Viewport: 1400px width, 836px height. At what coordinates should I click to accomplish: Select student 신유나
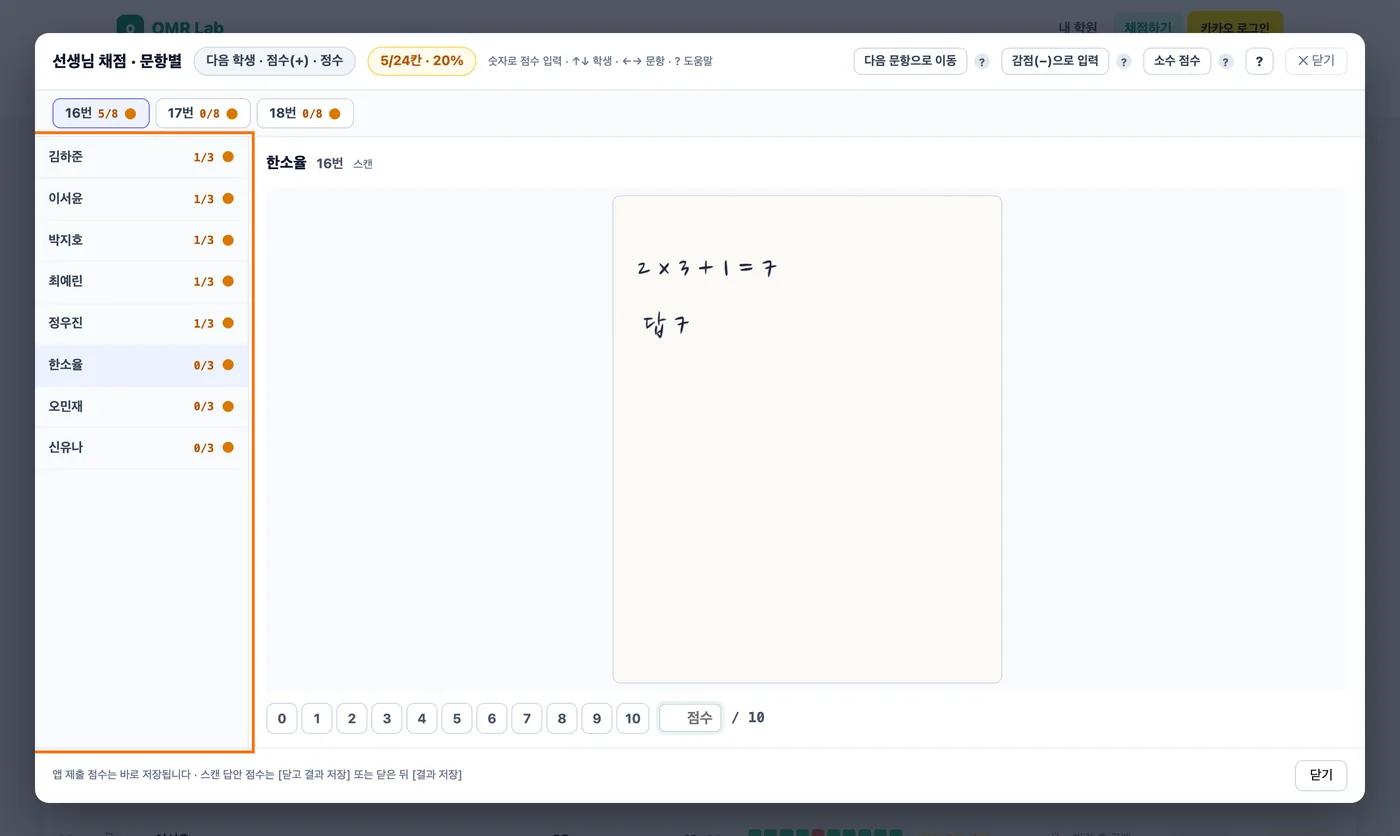click(141, 448)
